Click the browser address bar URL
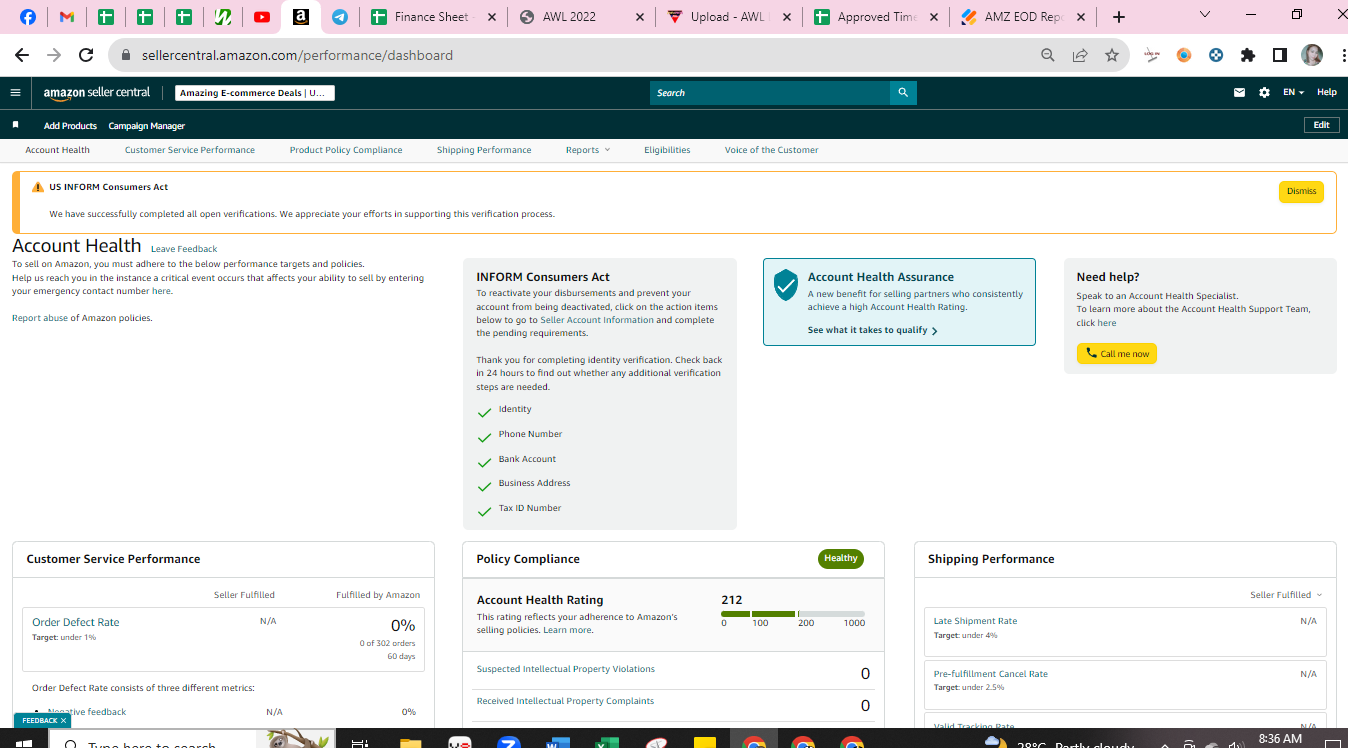The height and width of the screenshot is (748, 1348). click(297, 56)
